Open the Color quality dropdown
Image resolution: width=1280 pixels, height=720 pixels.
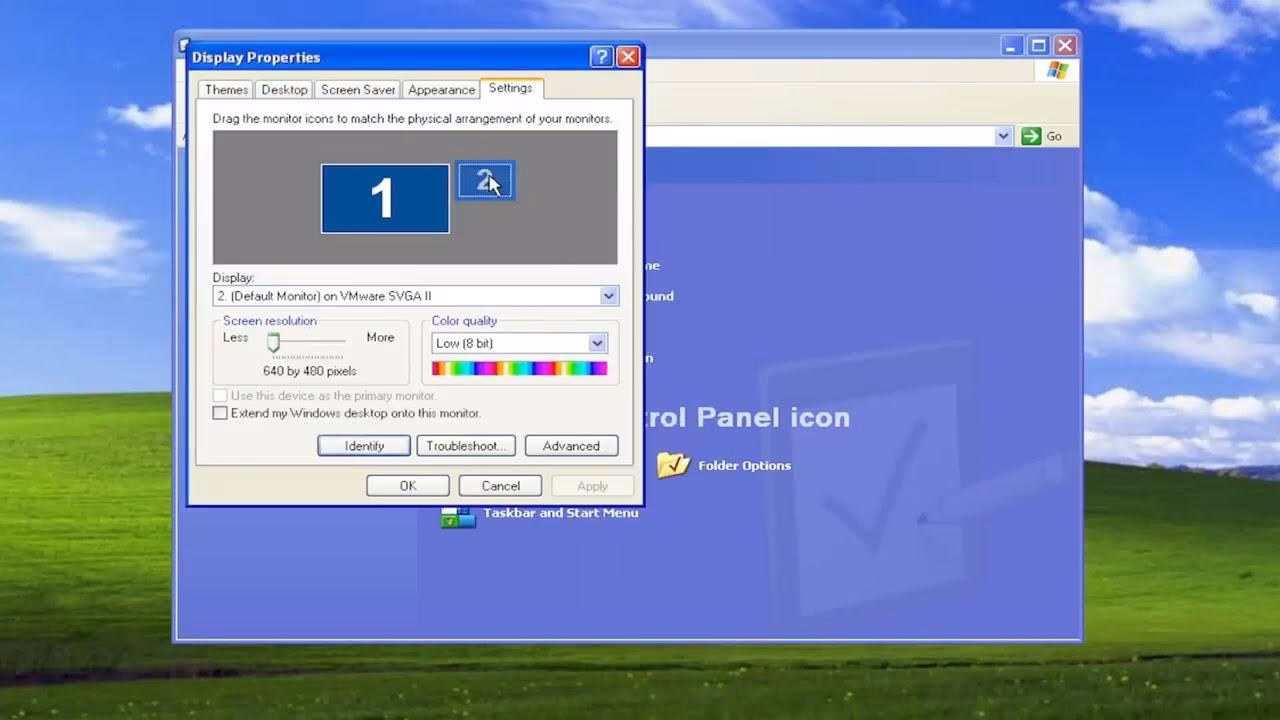[597, 343]
